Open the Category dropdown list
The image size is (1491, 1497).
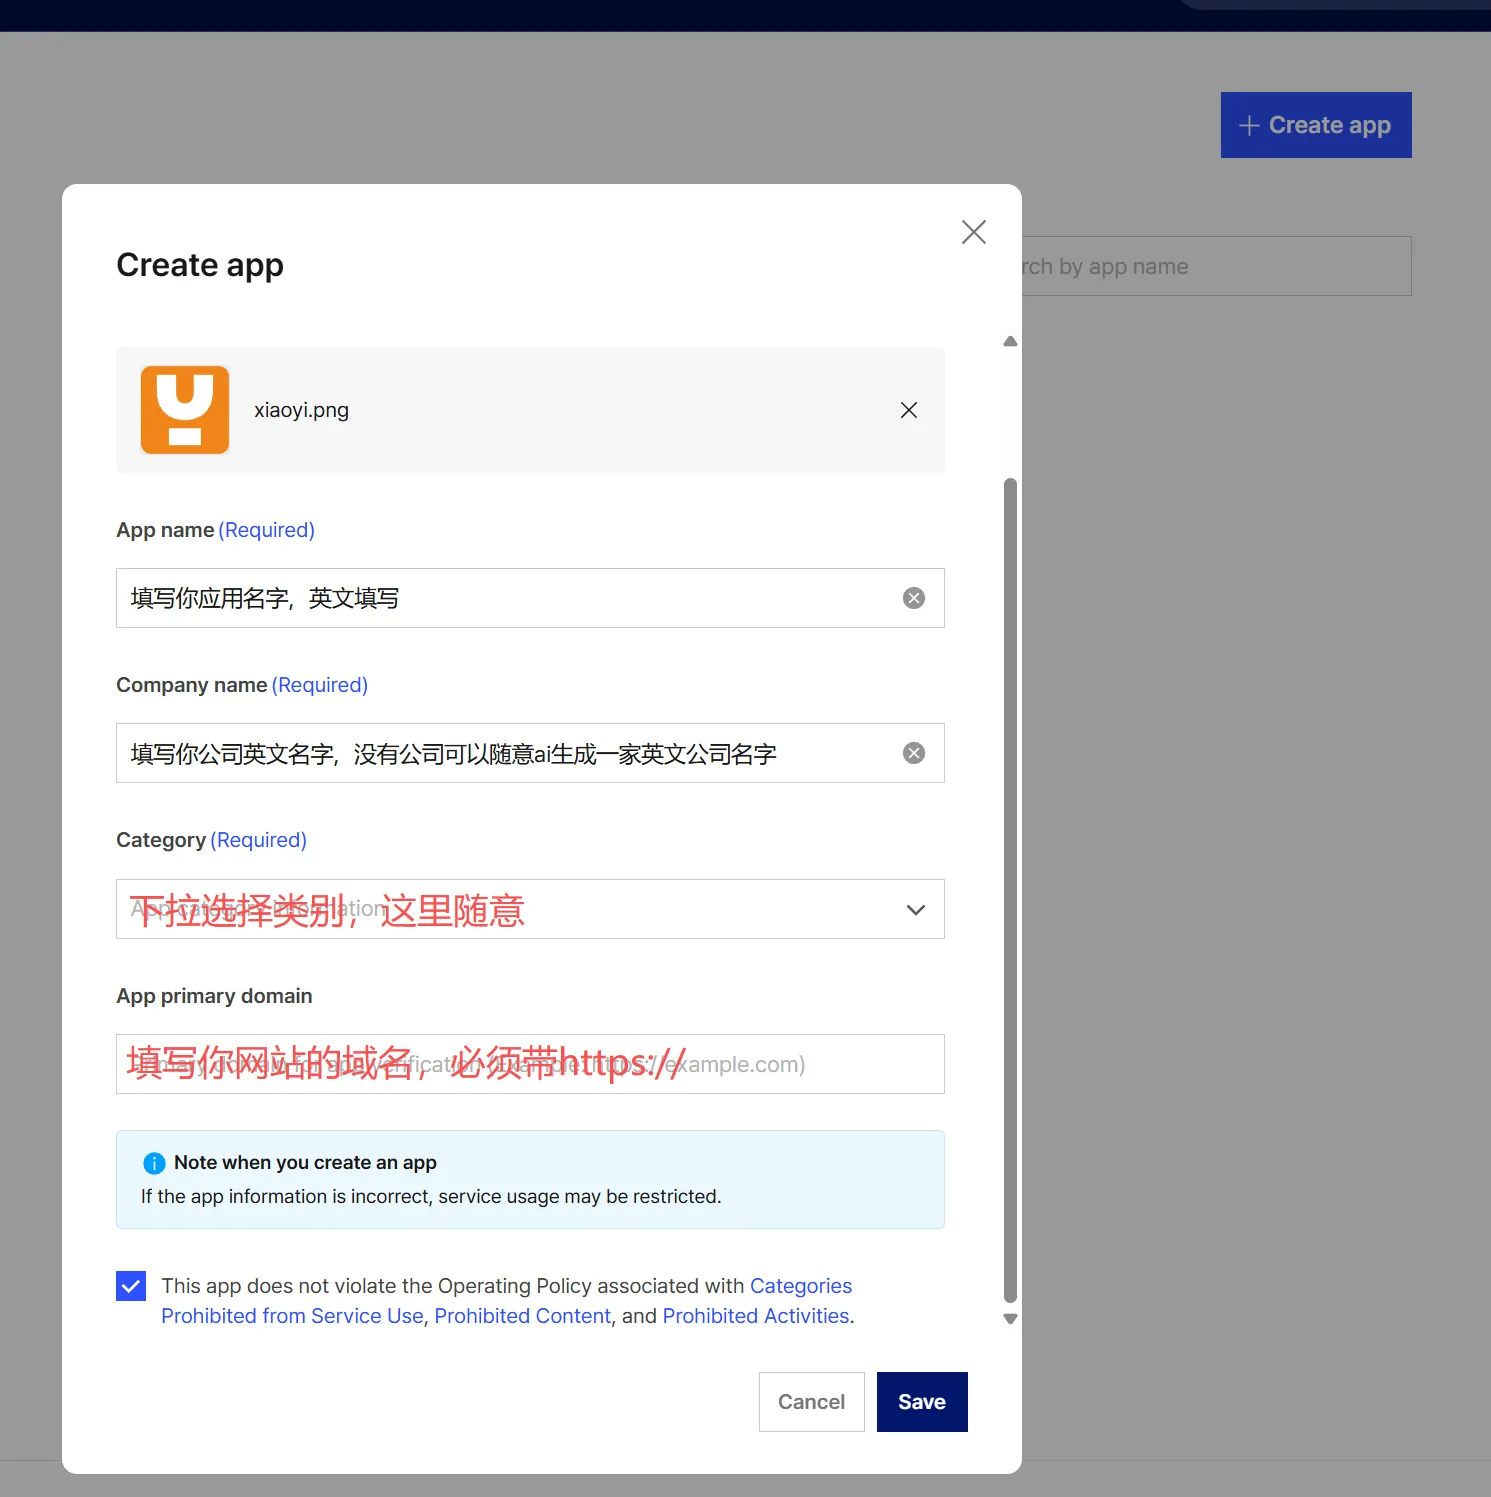click(530, 909)
